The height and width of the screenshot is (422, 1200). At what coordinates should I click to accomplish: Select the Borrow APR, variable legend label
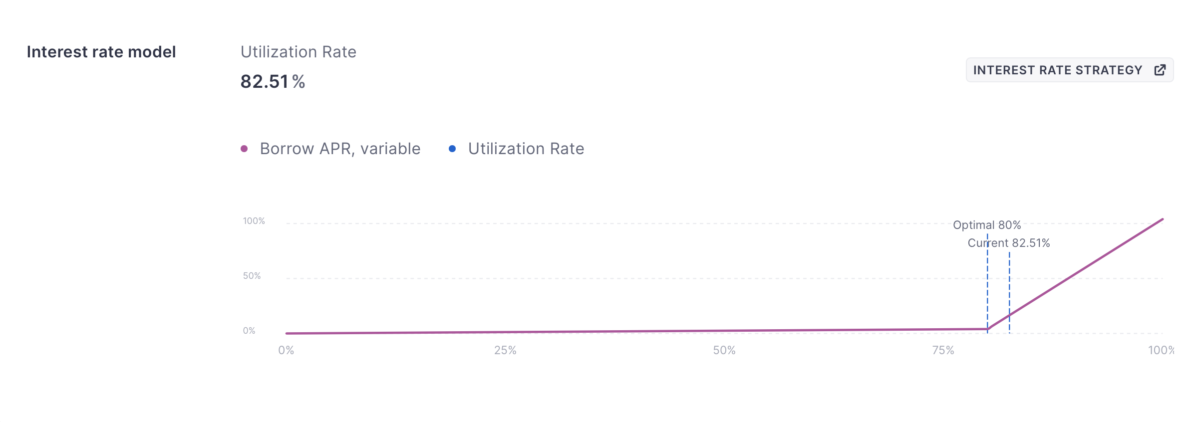coord(340,149)
